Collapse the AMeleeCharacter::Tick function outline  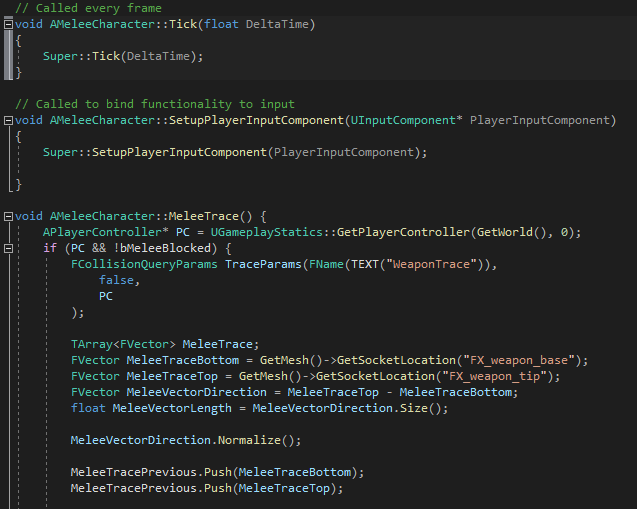[x=8, y=24]
